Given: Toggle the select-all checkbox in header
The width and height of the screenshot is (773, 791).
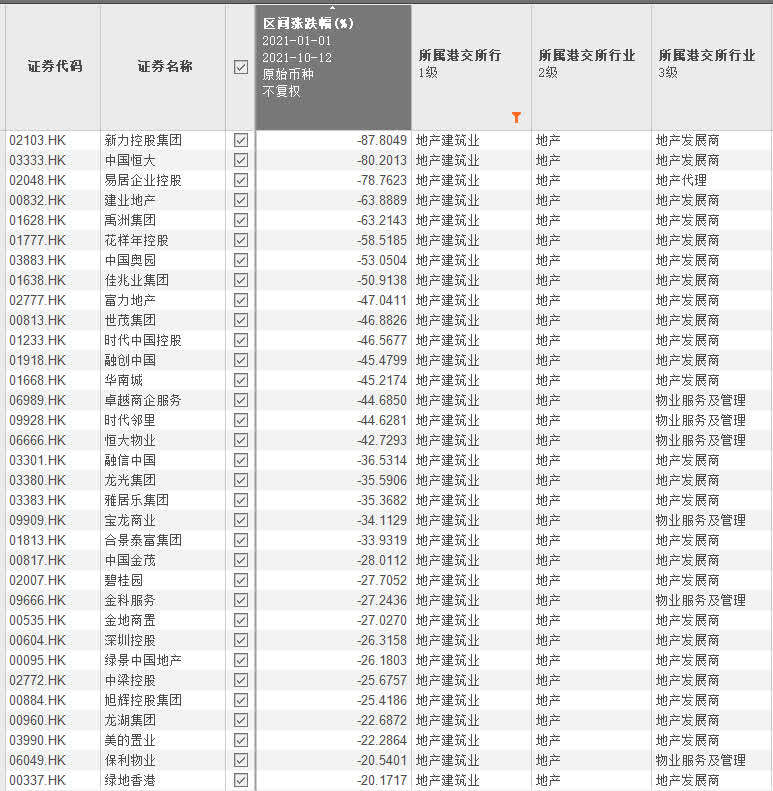Looking at the screenshot, I should [241, 67].
